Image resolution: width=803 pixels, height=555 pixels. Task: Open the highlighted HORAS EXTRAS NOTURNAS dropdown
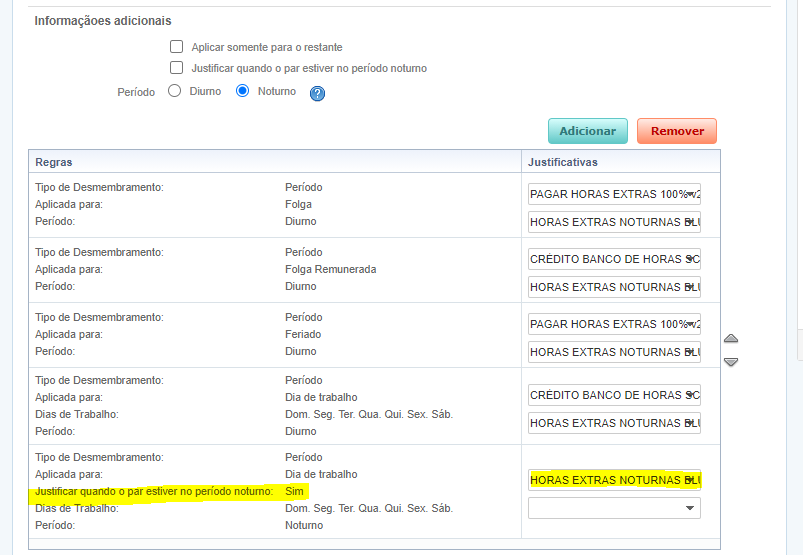point(614,480)
